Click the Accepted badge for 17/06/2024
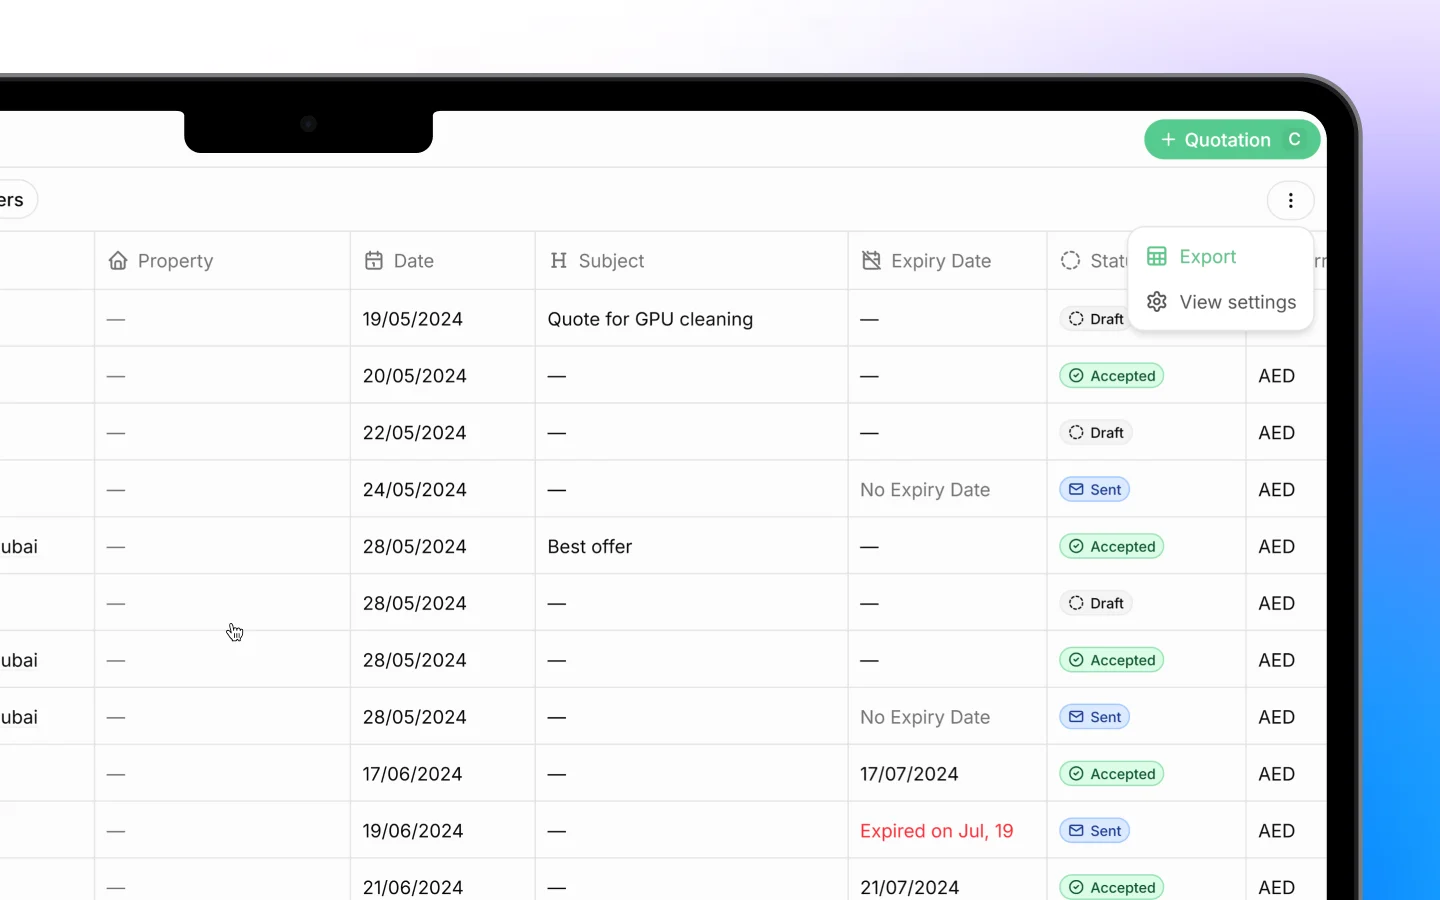Viewport: 1440px width, 900px height. coord(1111,774)
